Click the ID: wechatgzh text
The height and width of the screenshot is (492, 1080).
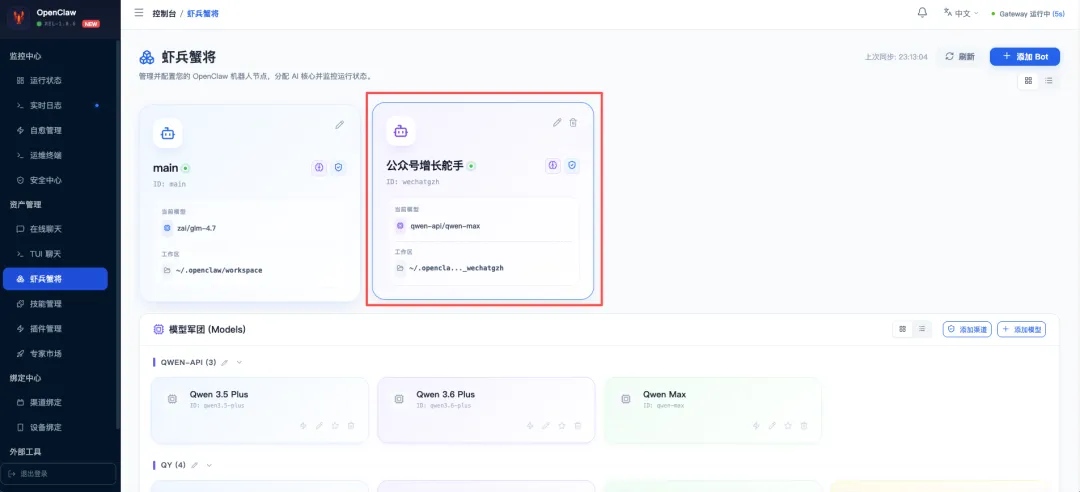tap(413, 182)
